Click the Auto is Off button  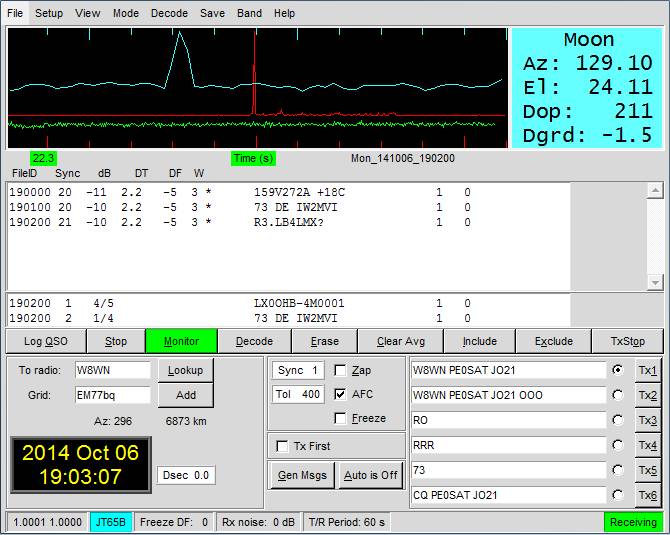370,475
